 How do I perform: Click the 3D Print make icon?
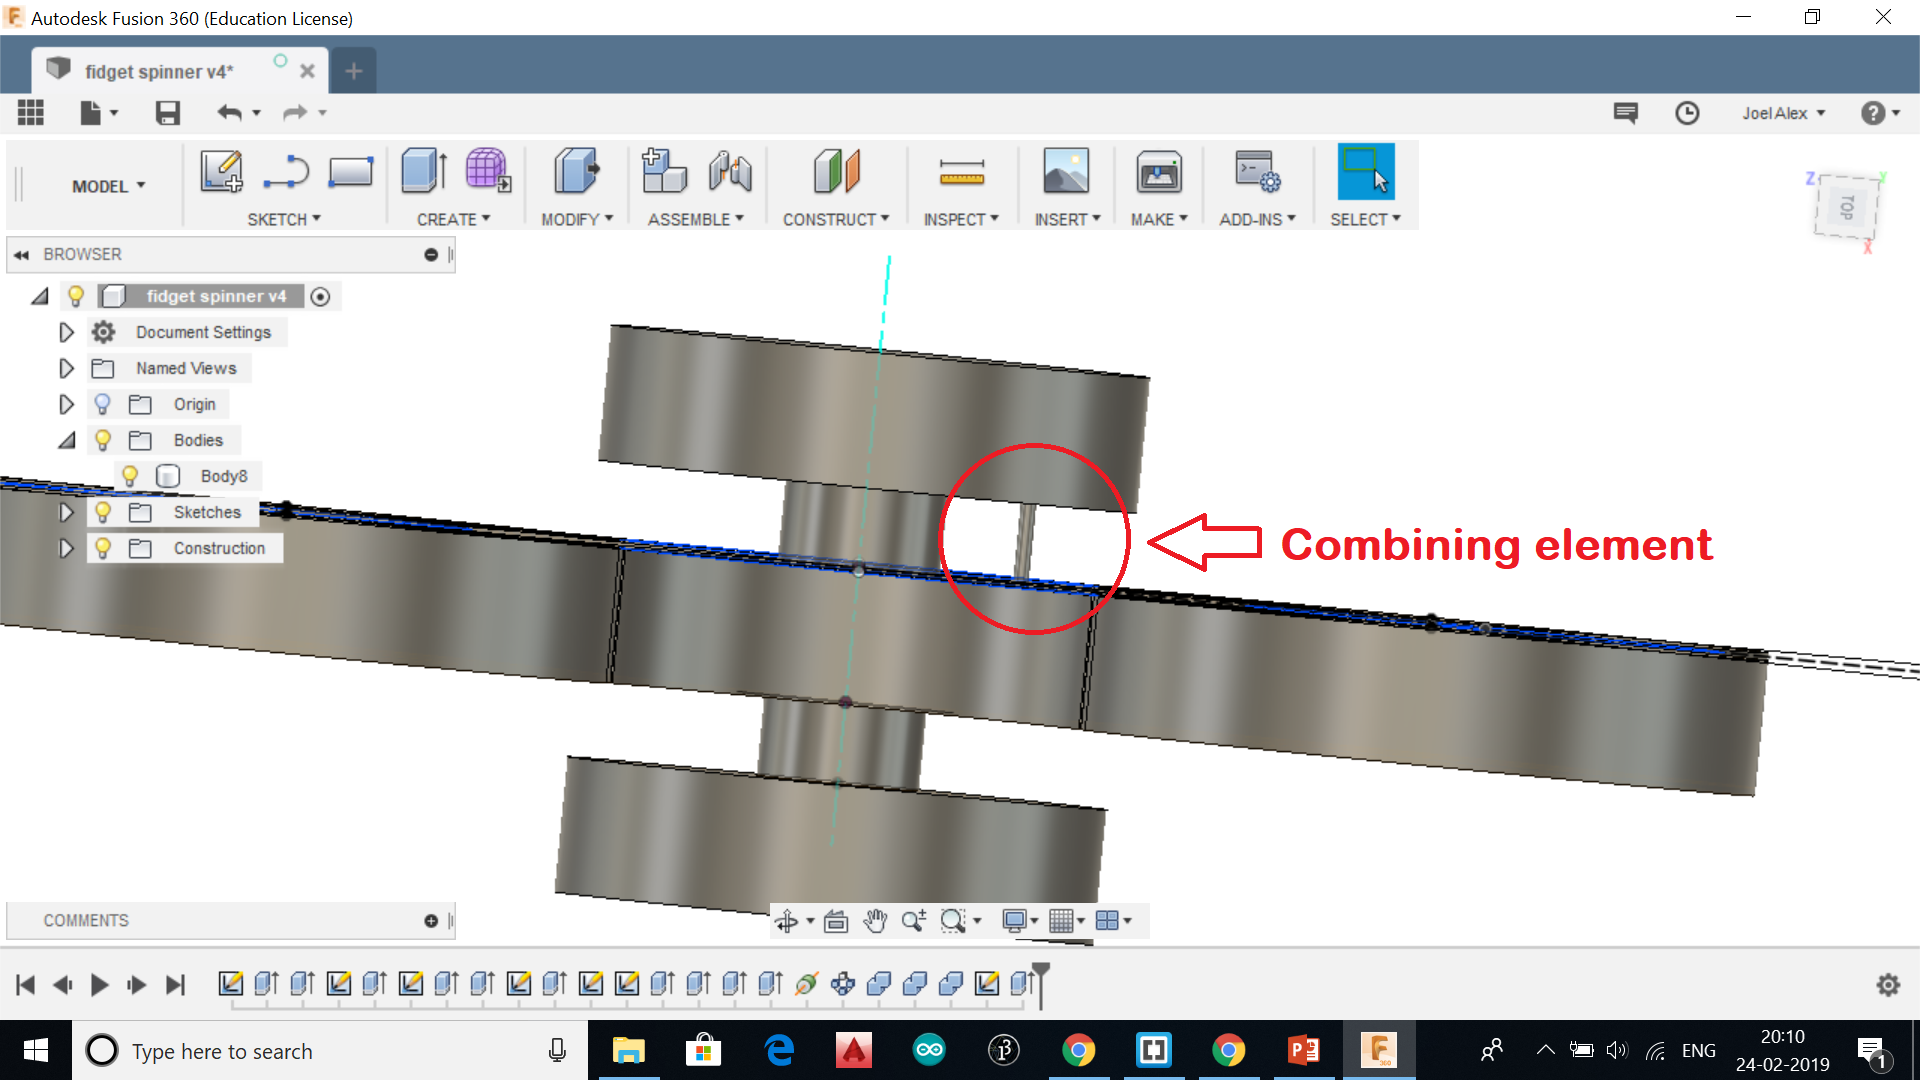point(1158,173)
